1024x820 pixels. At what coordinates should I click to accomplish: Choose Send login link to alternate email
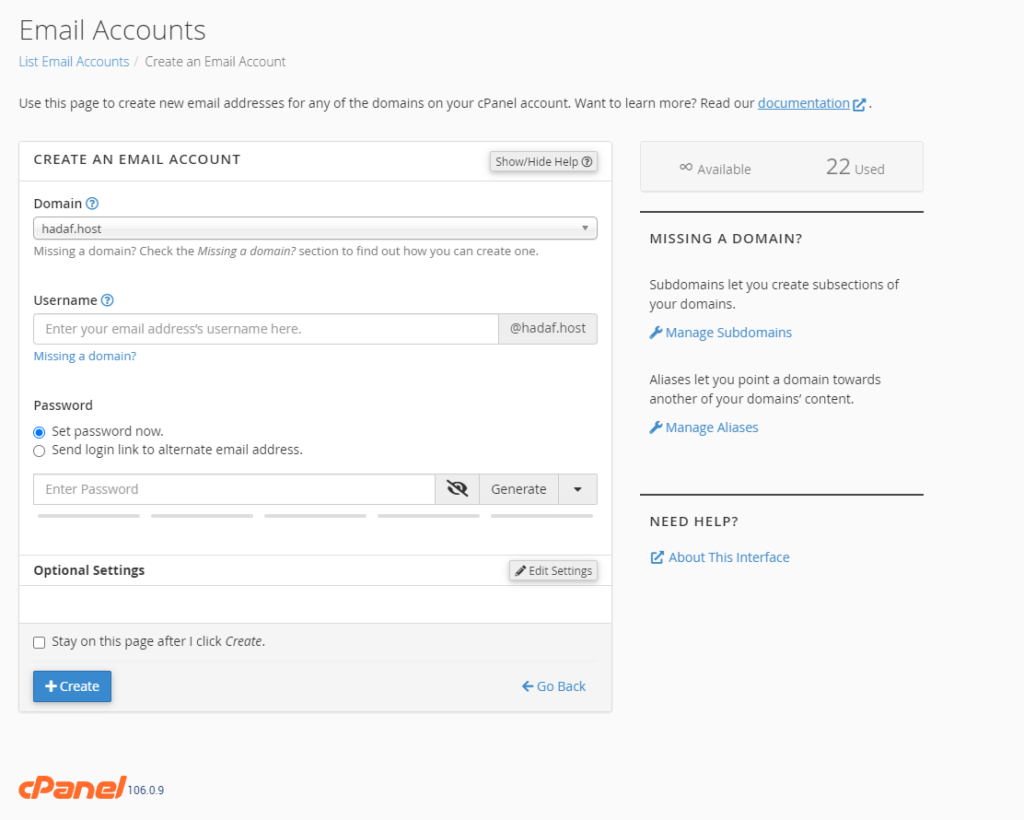click(x=39, y=451)
